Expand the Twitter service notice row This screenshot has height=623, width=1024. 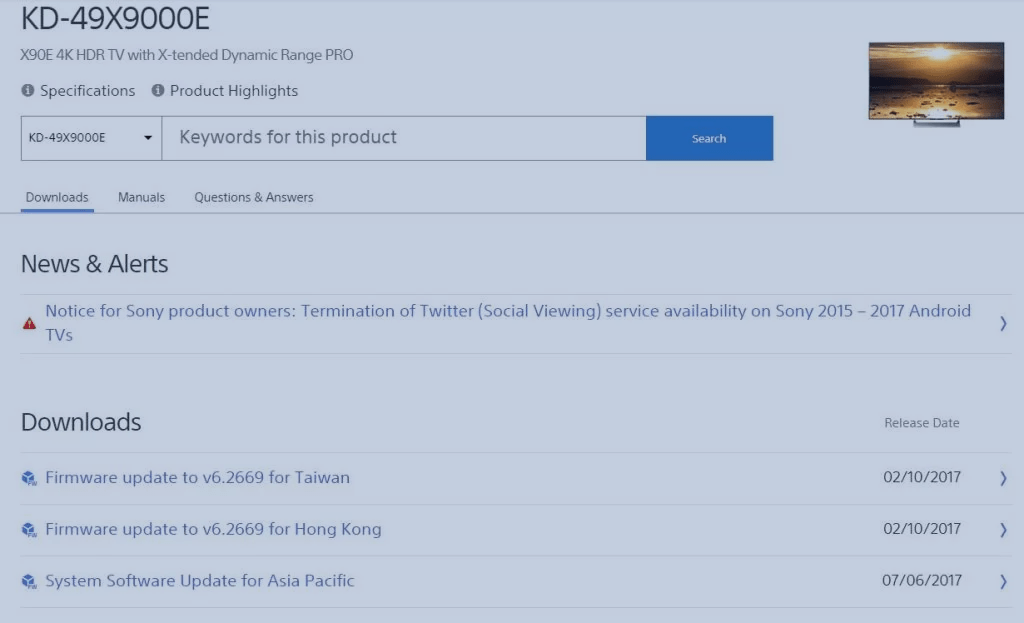[x=1003, y=323]
